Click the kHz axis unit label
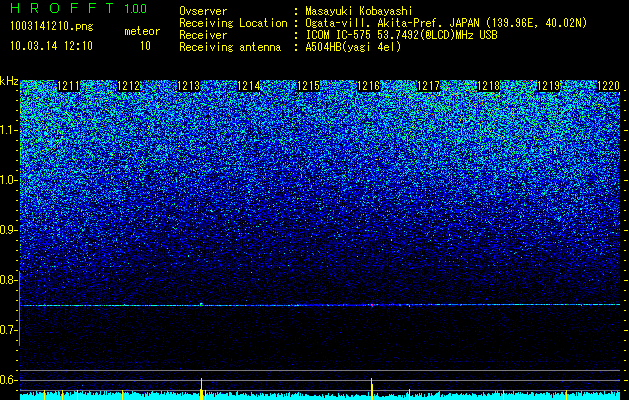629x400 pixels. pyautogui.click(x=9, y=81)
